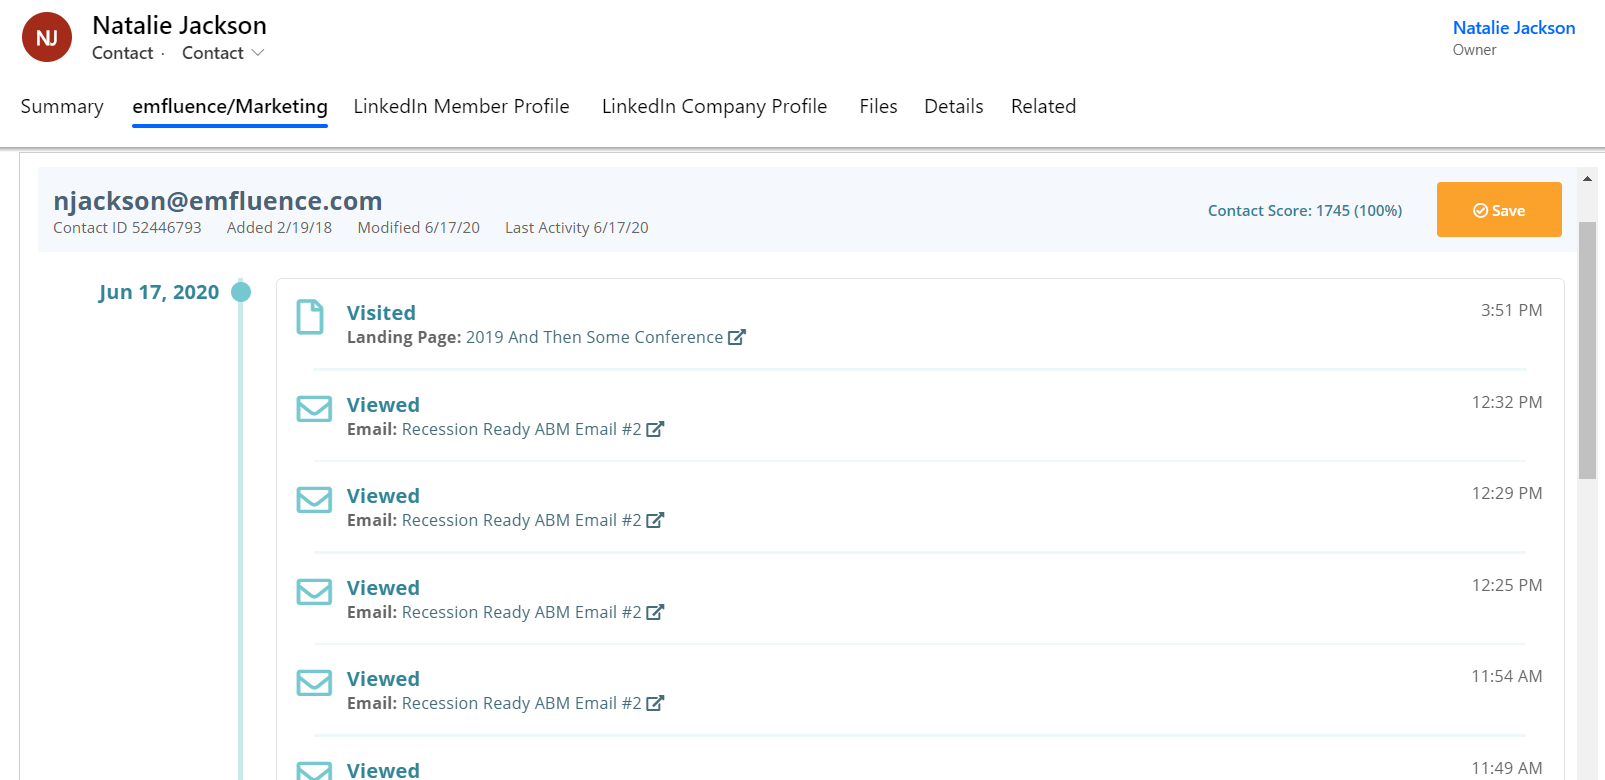Image resolution: width=1605 pixels, height=780 pixels.
Task: Open owner Natalie Jackson link
Action: coord(1514,28)
